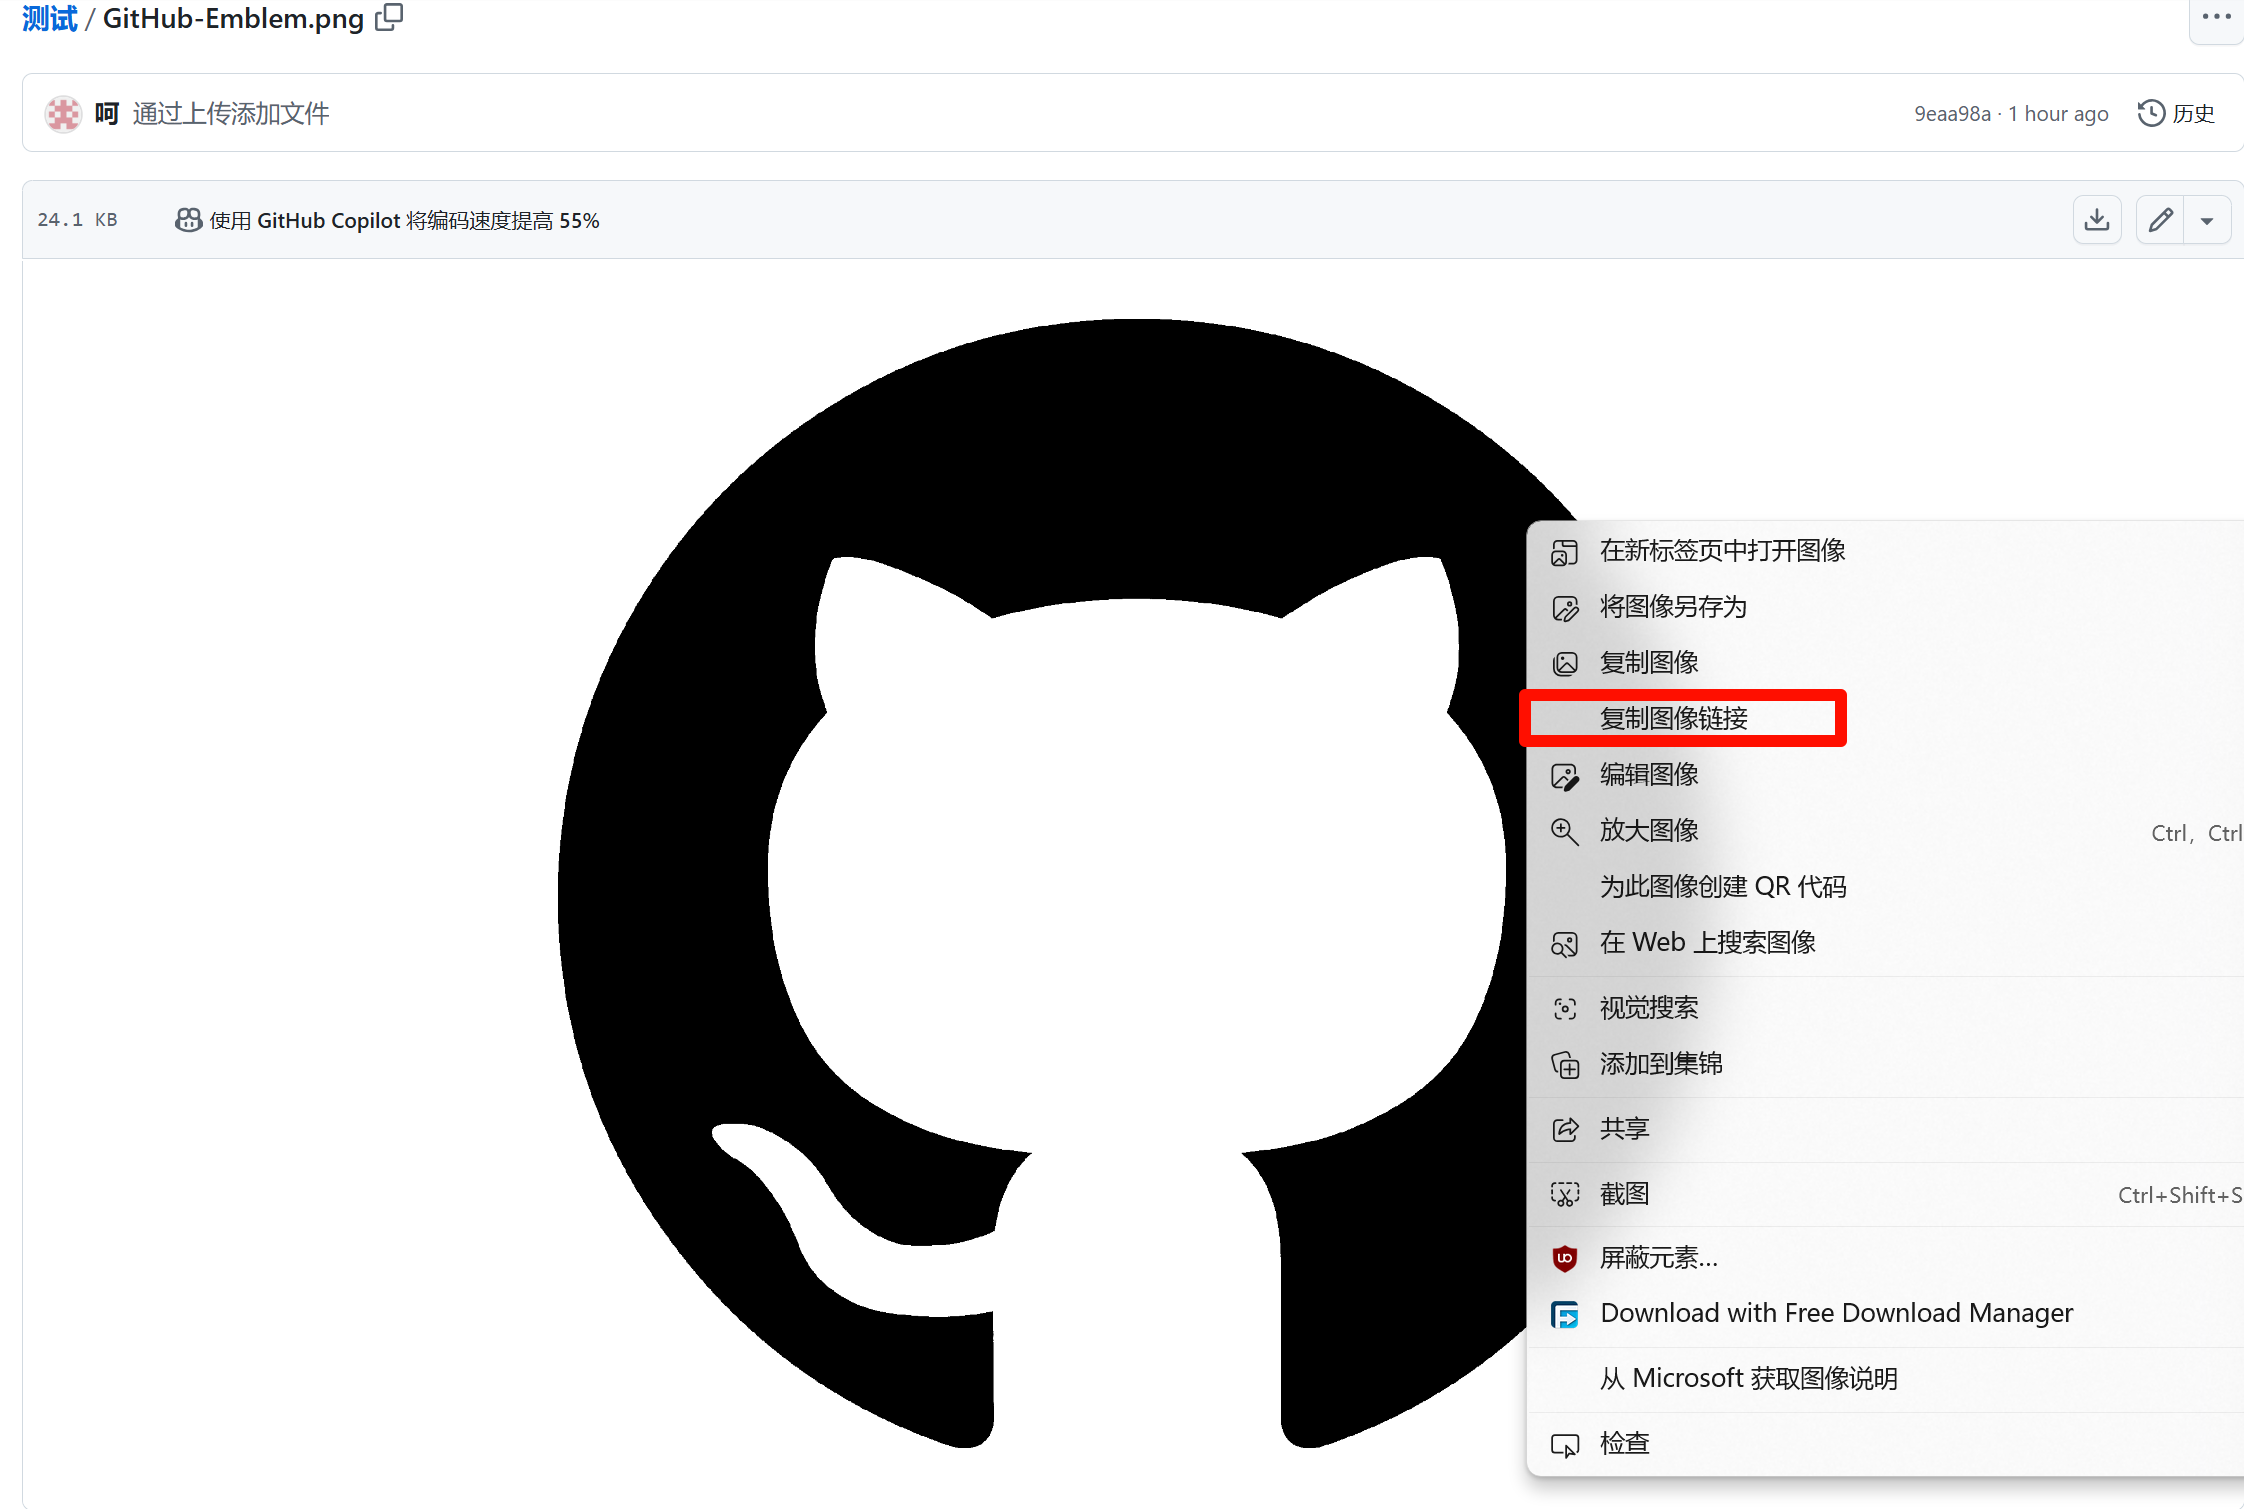Choose Download with Free Download Manager

[1885, 1313]
